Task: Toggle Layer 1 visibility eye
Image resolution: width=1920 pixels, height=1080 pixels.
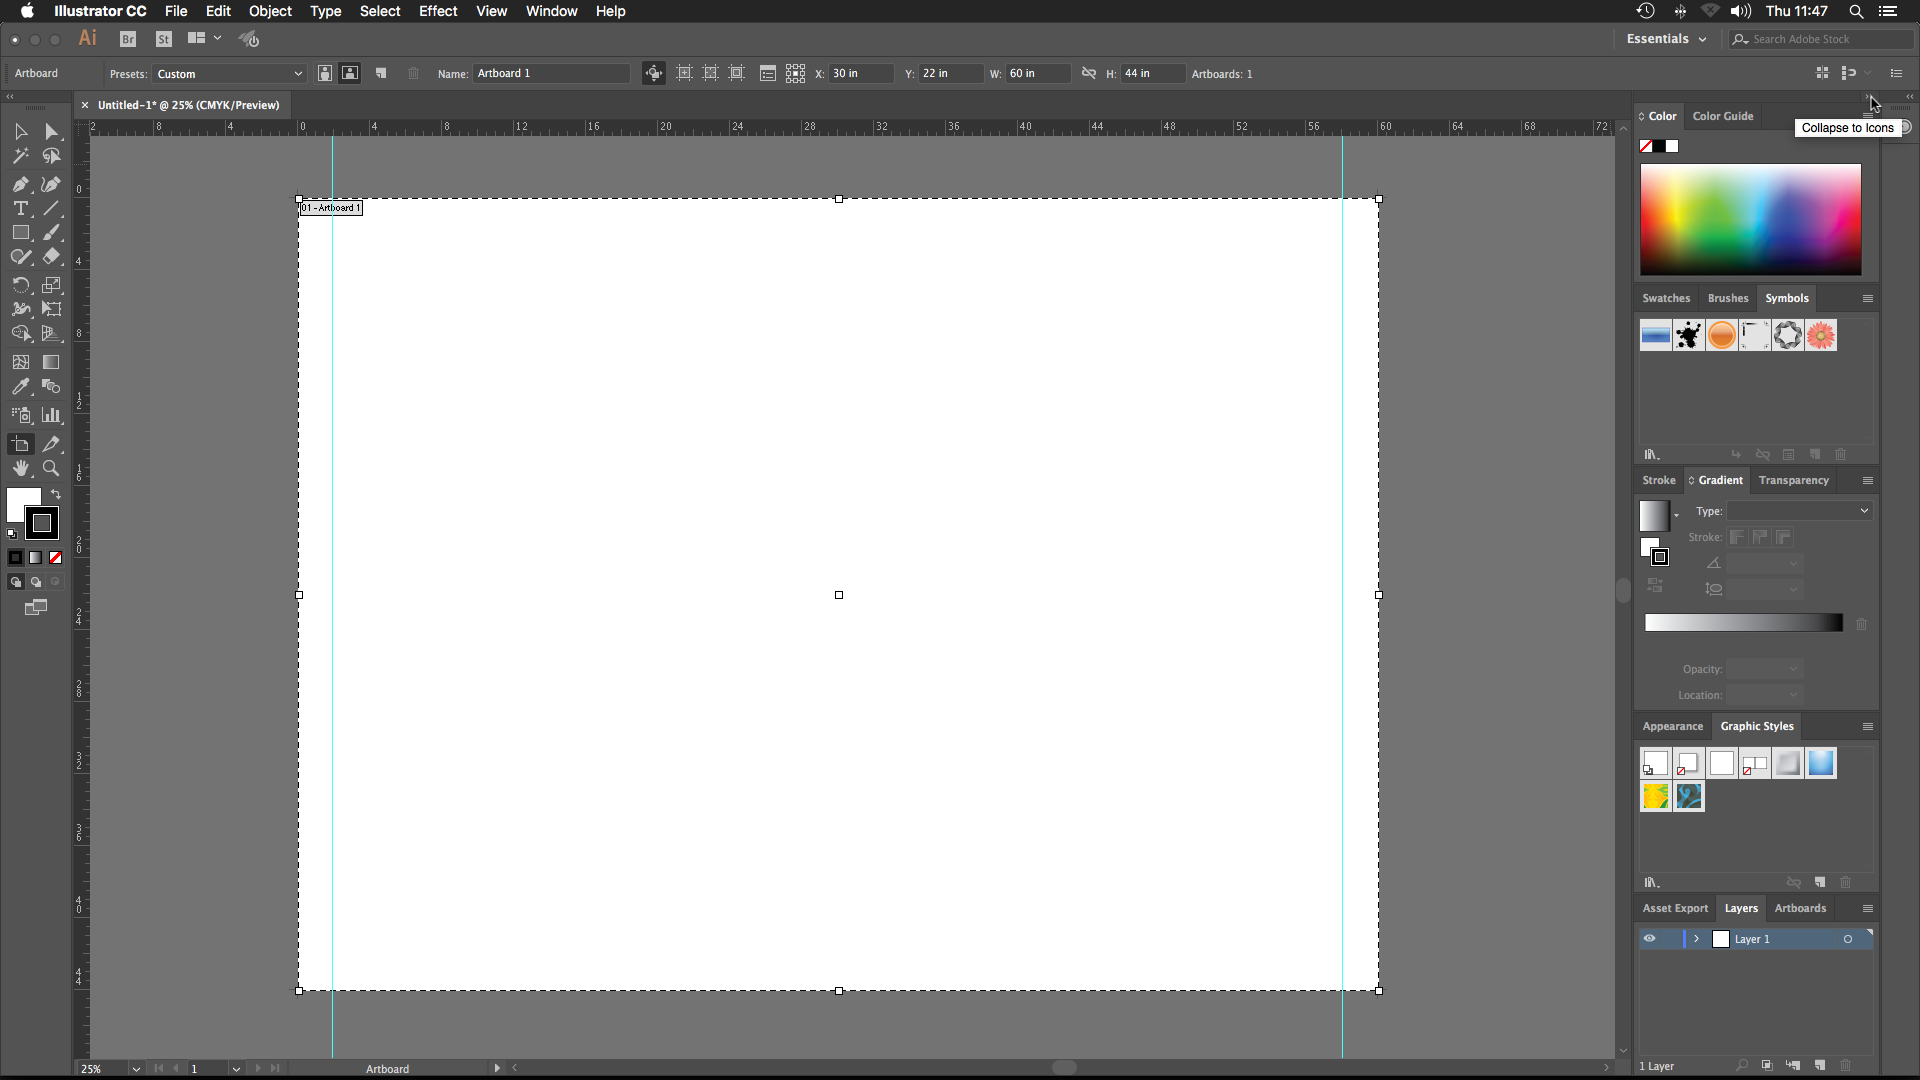Action: coord(1650,939)
